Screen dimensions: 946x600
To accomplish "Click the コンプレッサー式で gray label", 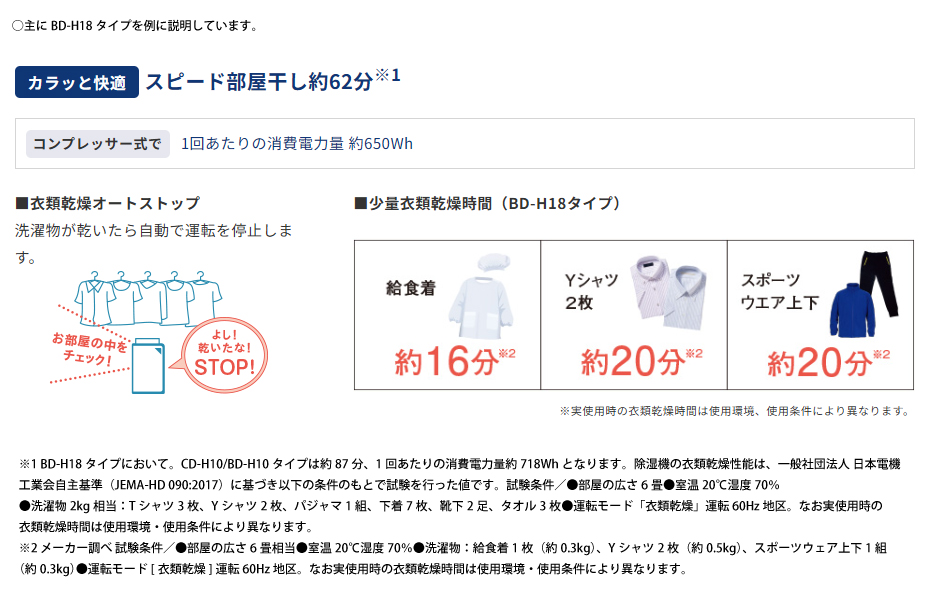I will point(97,144).
